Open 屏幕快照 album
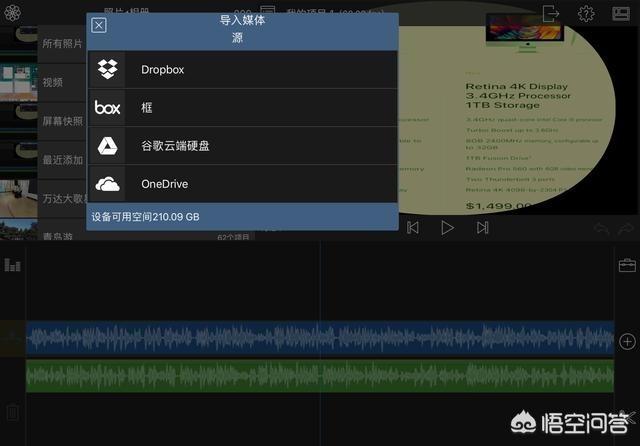 pos(62,121)
